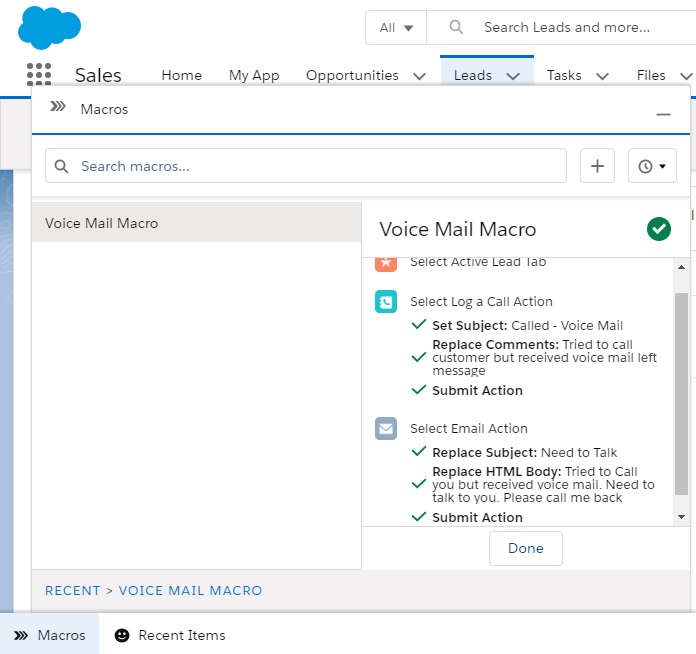Click the Macros panel title text
Image resolution: width=696 pixels, height=654 pixels.
(x=104, y=109)
